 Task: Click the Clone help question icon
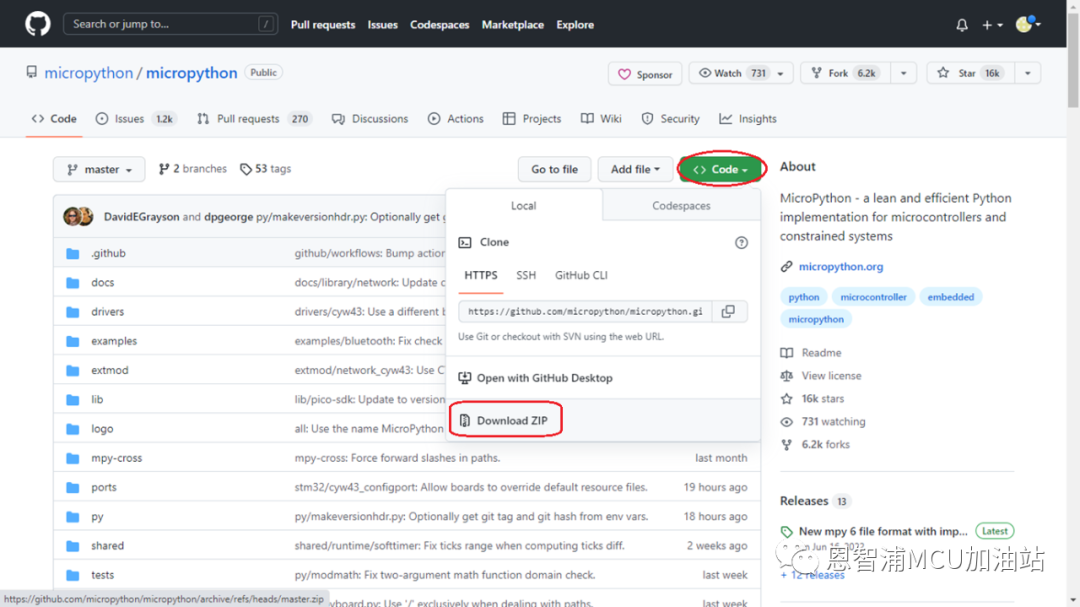point(741,243)
